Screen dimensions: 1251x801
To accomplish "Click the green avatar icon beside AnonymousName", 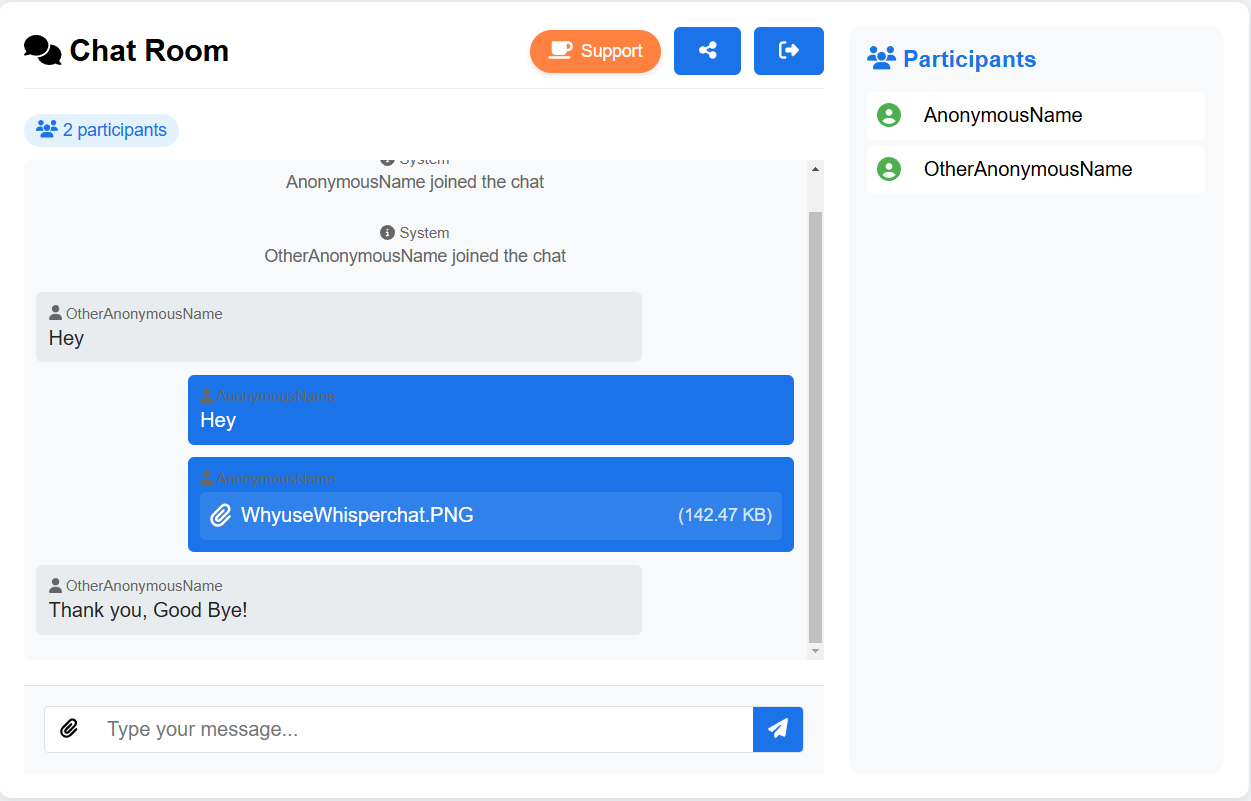I will 889,115.
